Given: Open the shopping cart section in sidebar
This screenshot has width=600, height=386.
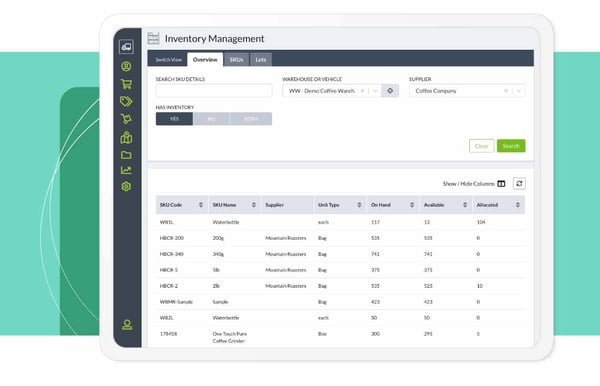Looking at the screenshot, I should (126, 83).
